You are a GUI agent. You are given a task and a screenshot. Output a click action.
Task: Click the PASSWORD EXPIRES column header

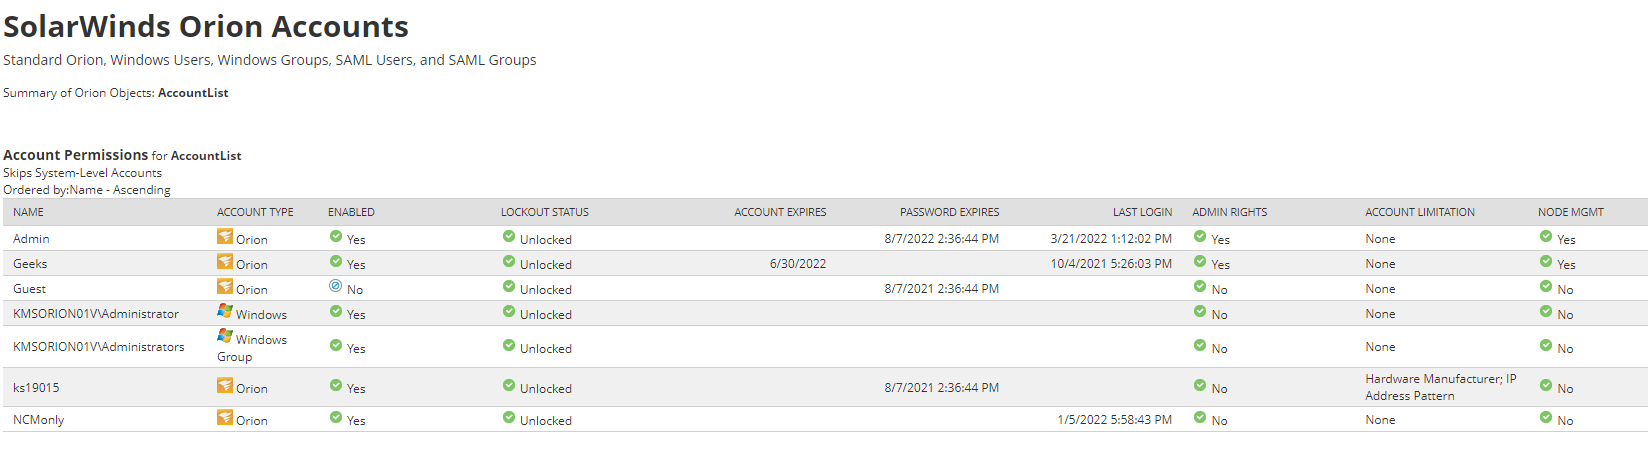949,212
